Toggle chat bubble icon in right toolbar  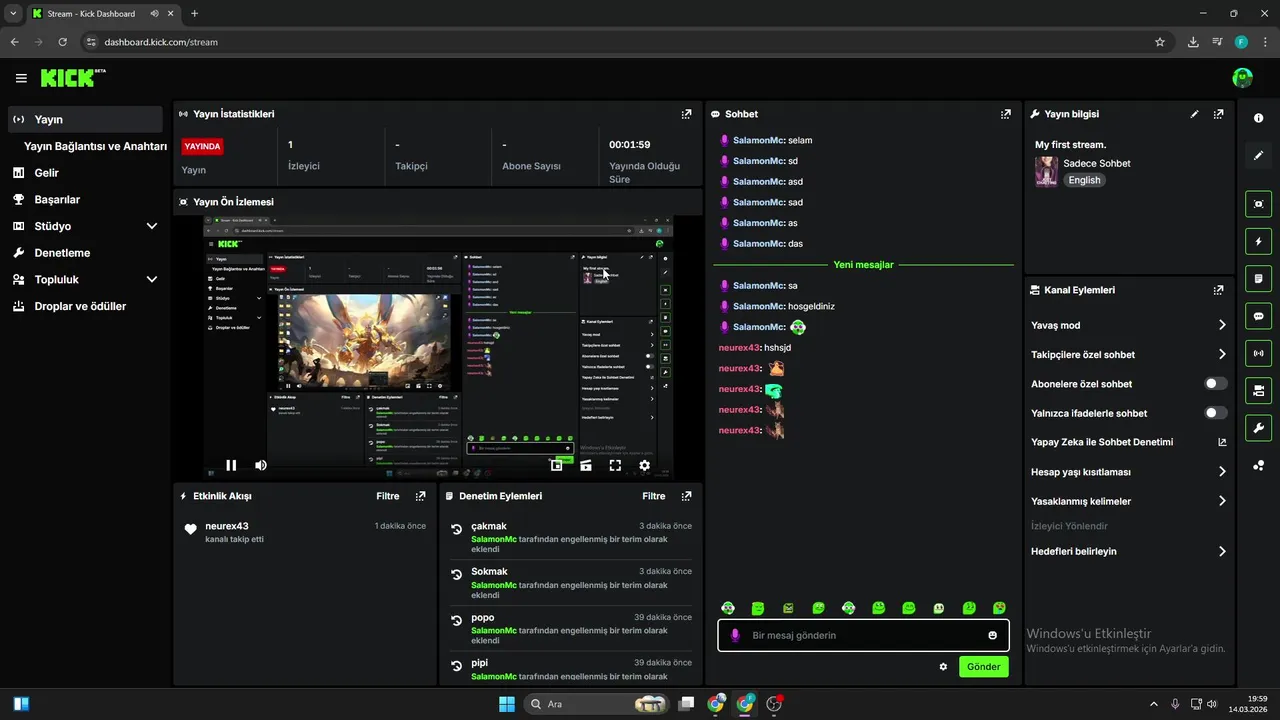1258,316
